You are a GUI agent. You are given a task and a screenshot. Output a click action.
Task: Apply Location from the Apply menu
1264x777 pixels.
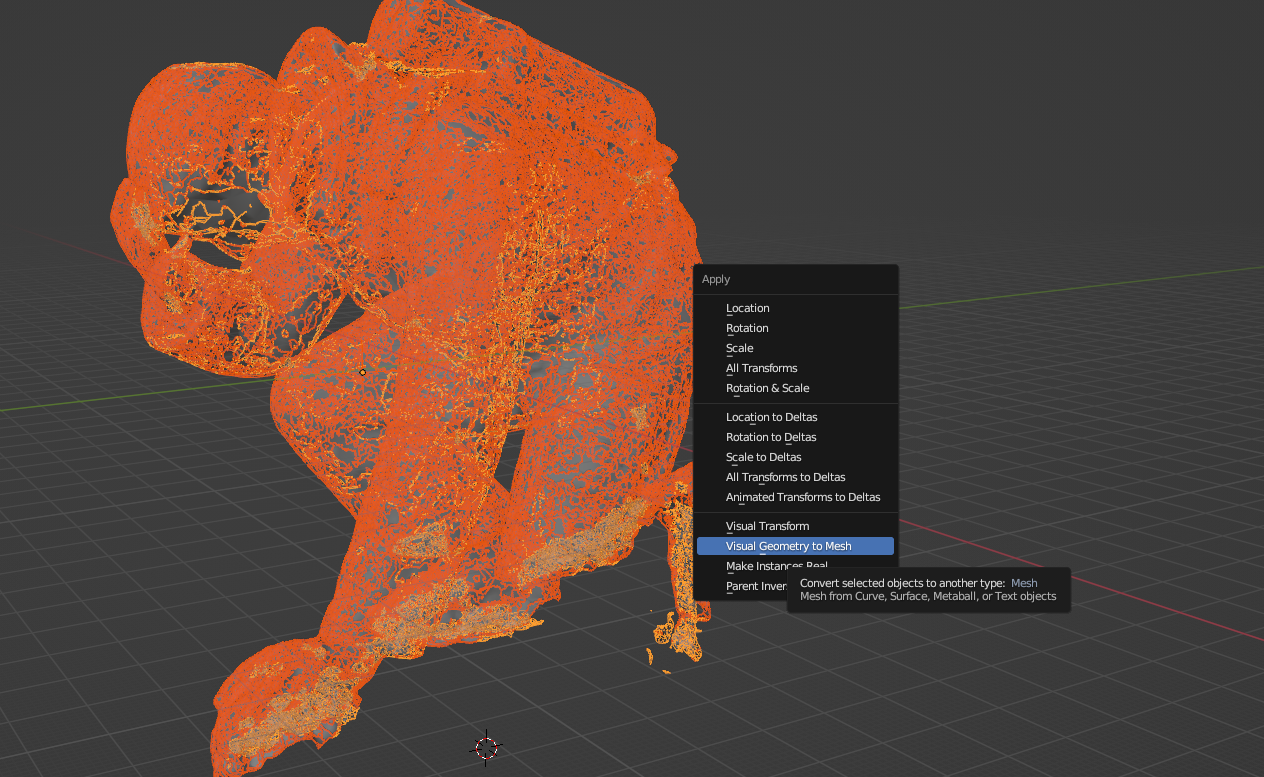click(x=747, y=308)
